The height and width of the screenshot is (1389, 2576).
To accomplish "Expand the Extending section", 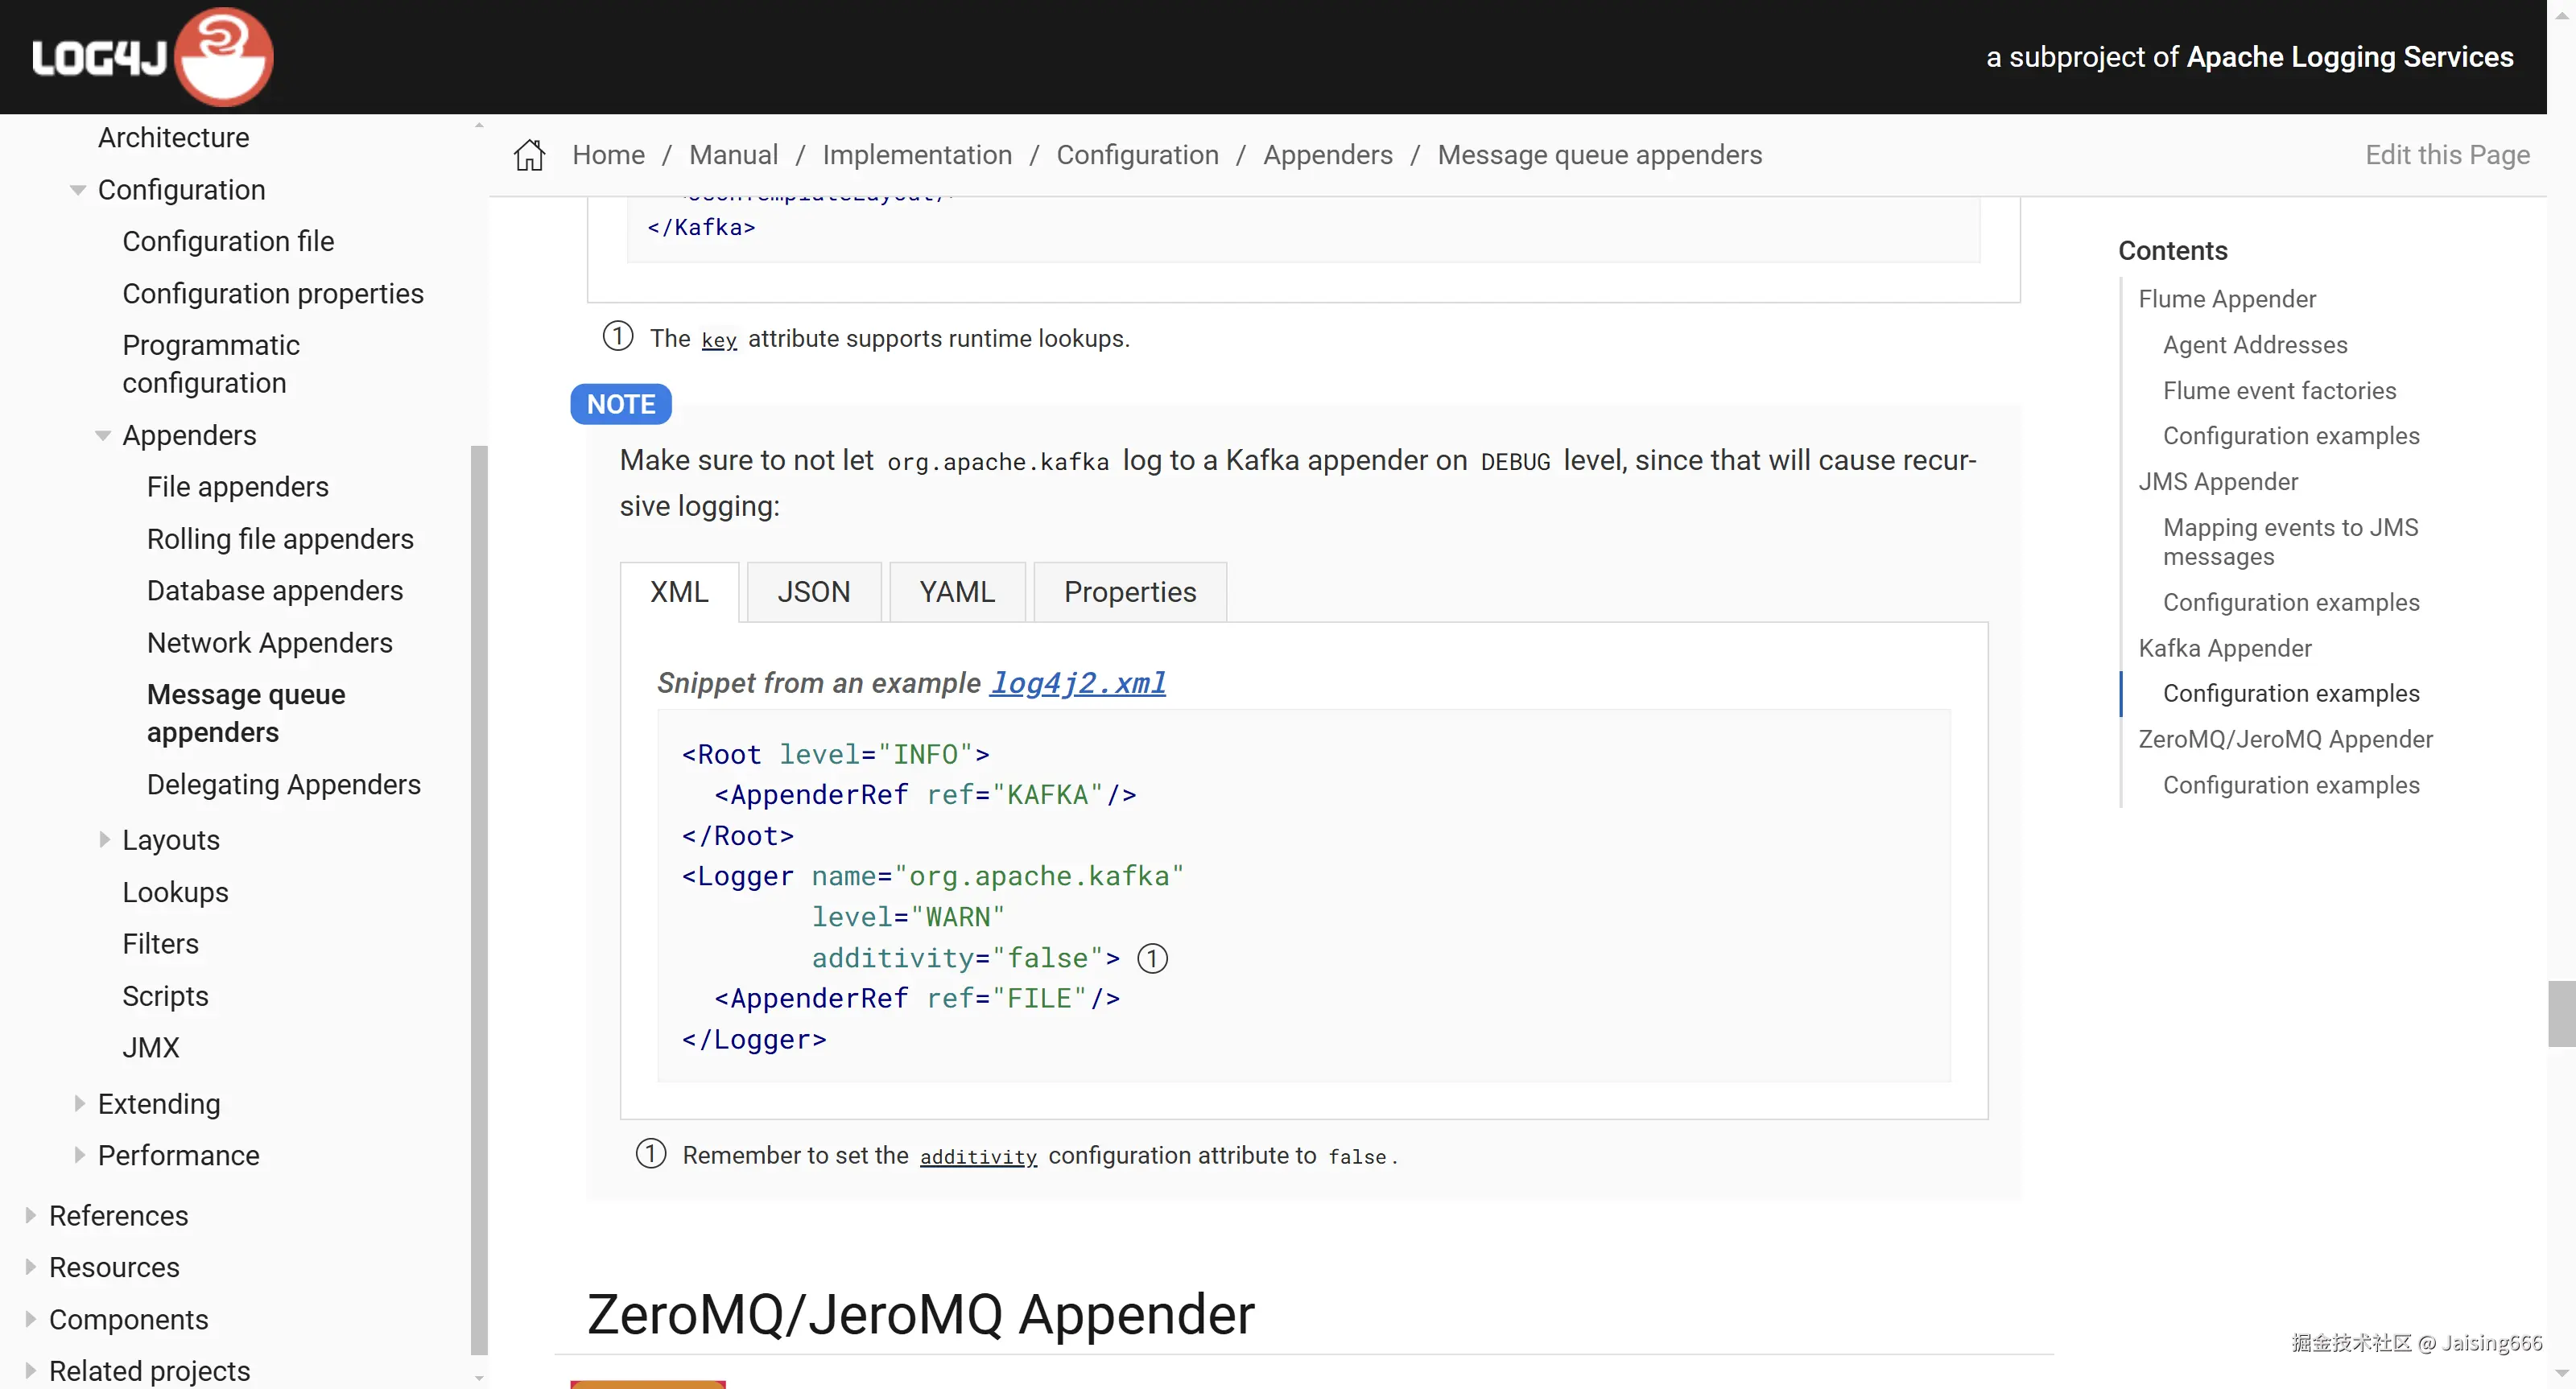I will coord(79,1103).
